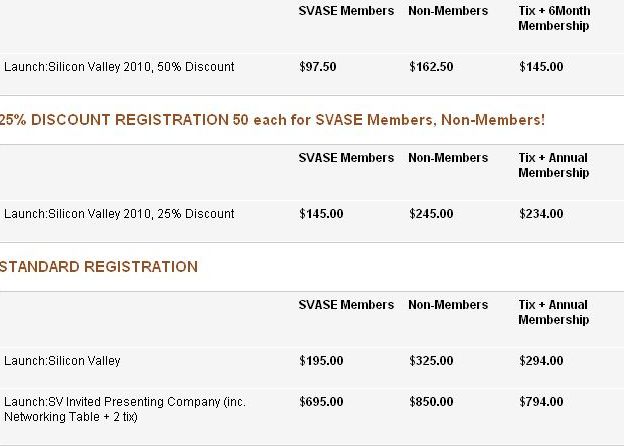This screenshot has width=624, height=446.
Task: Select the Launch:Silicon Valley standard registration row
Action: coord(62,361)
